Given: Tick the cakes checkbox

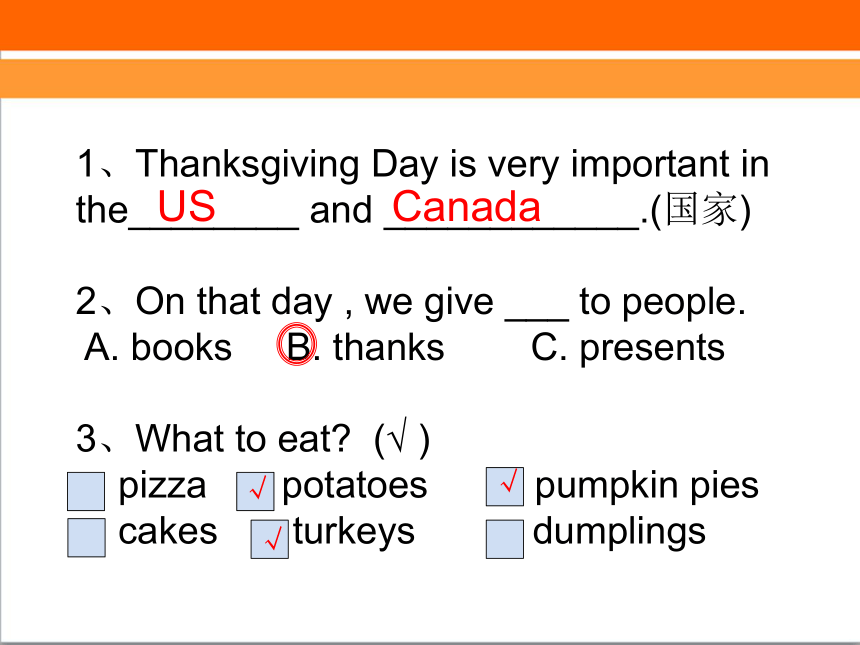Looking at the screenshot, I should pyautogui.click(x=86, y=538).
